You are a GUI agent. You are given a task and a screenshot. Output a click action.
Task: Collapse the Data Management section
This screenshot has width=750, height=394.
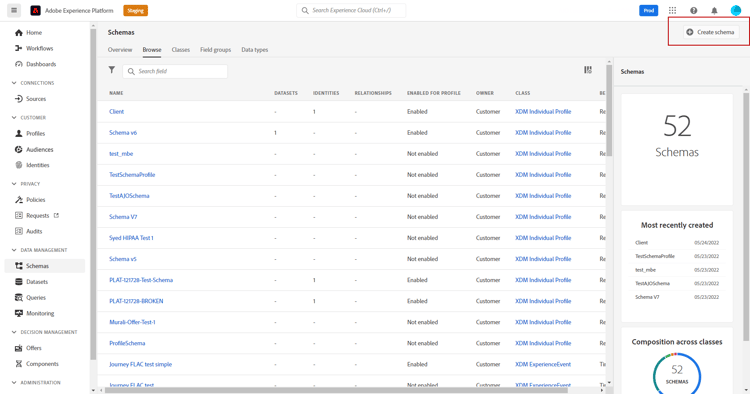tap(14, 250)
